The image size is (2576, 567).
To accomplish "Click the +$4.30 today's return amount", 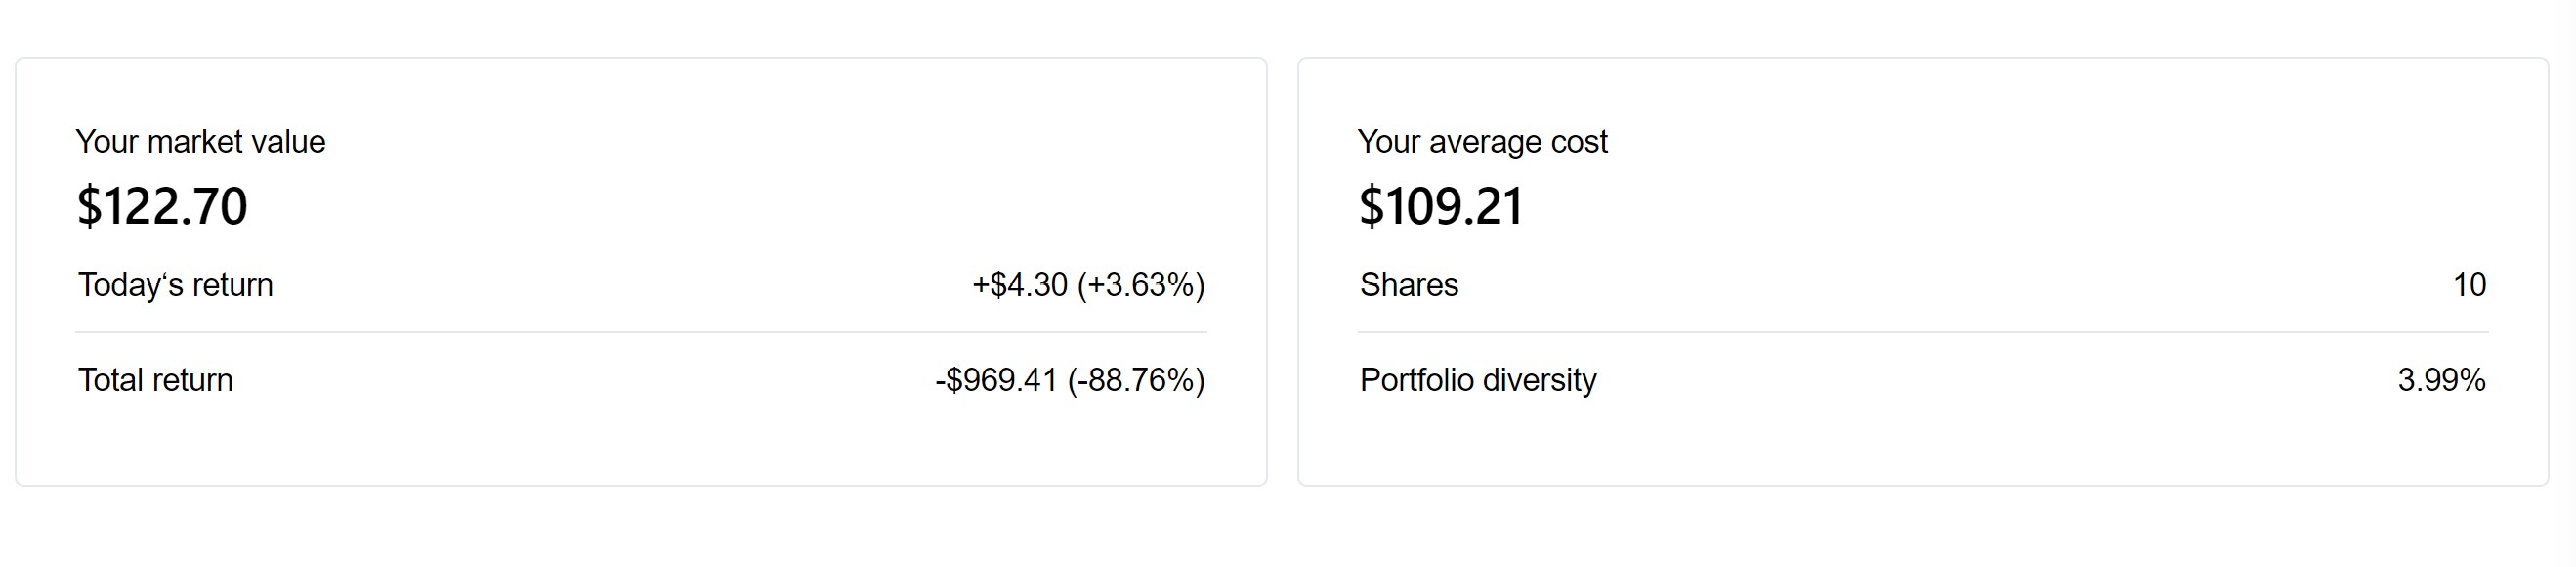I will click(1020, 285).
